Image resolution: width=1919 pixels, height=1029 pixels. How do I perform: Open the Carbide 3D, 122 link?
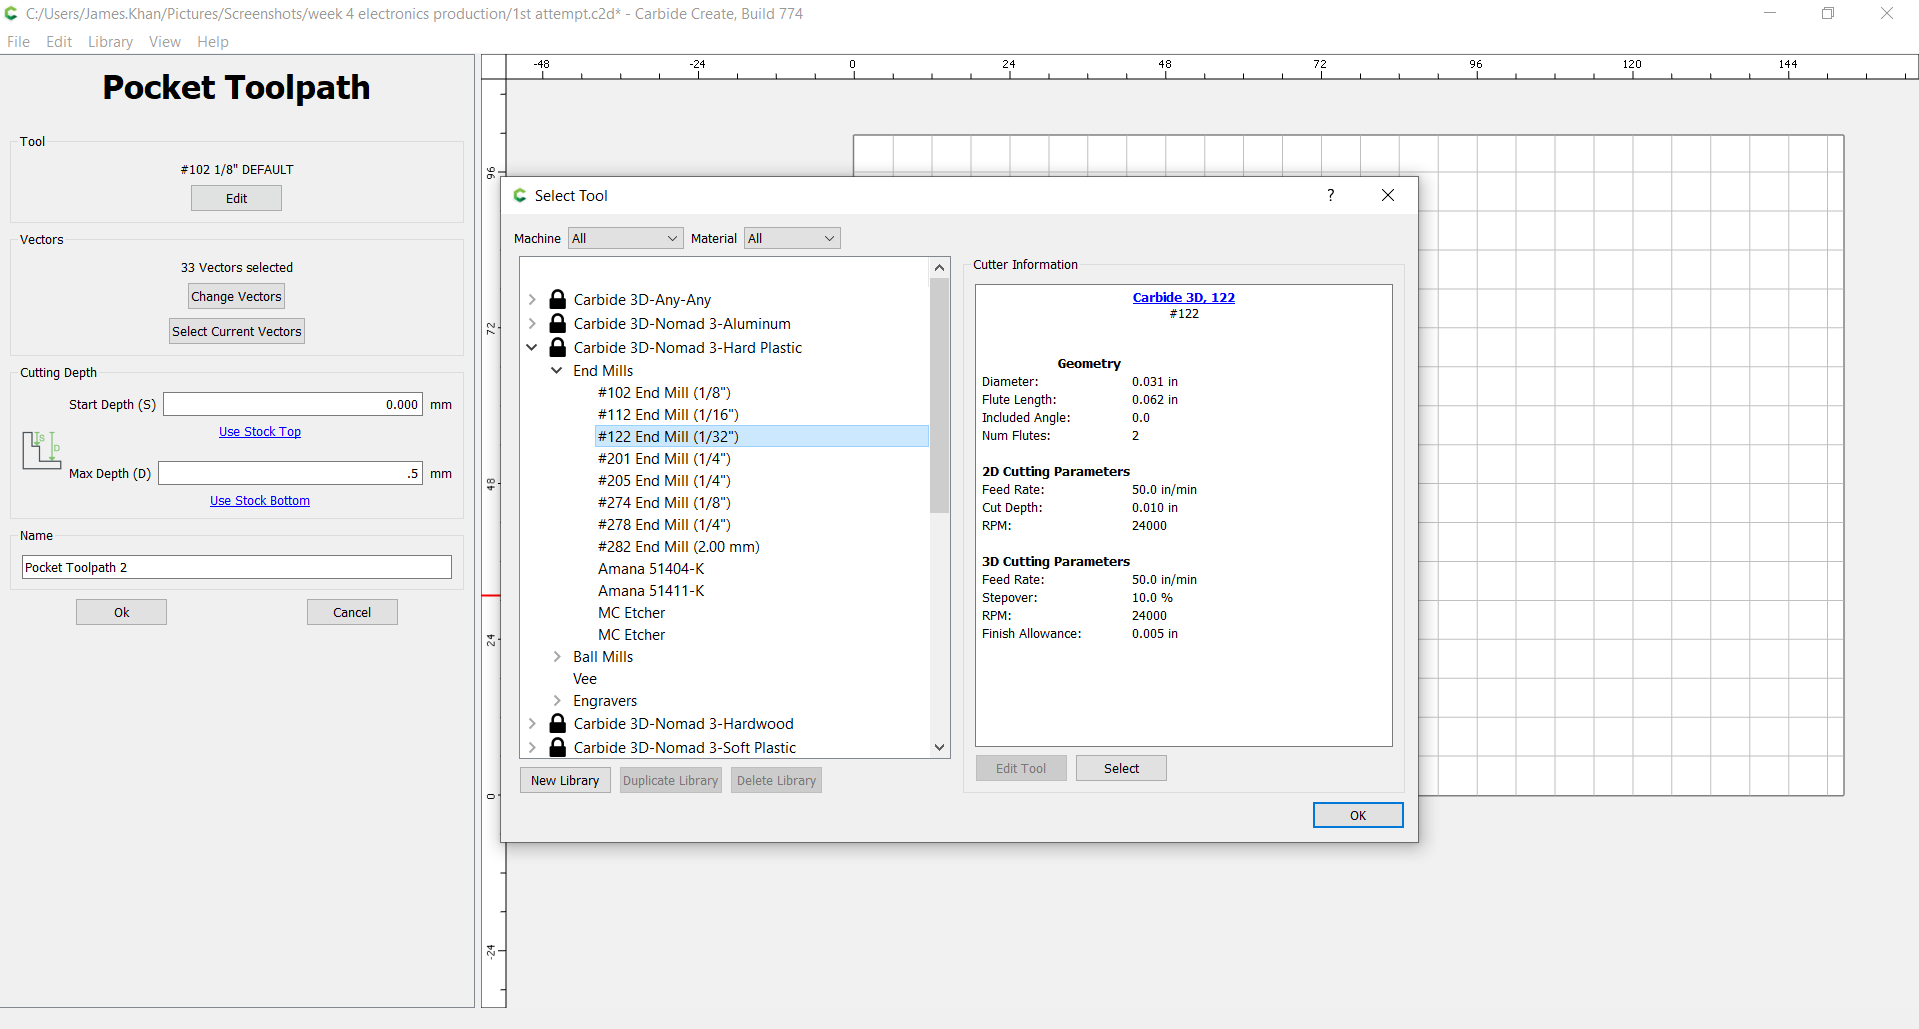1183,297
